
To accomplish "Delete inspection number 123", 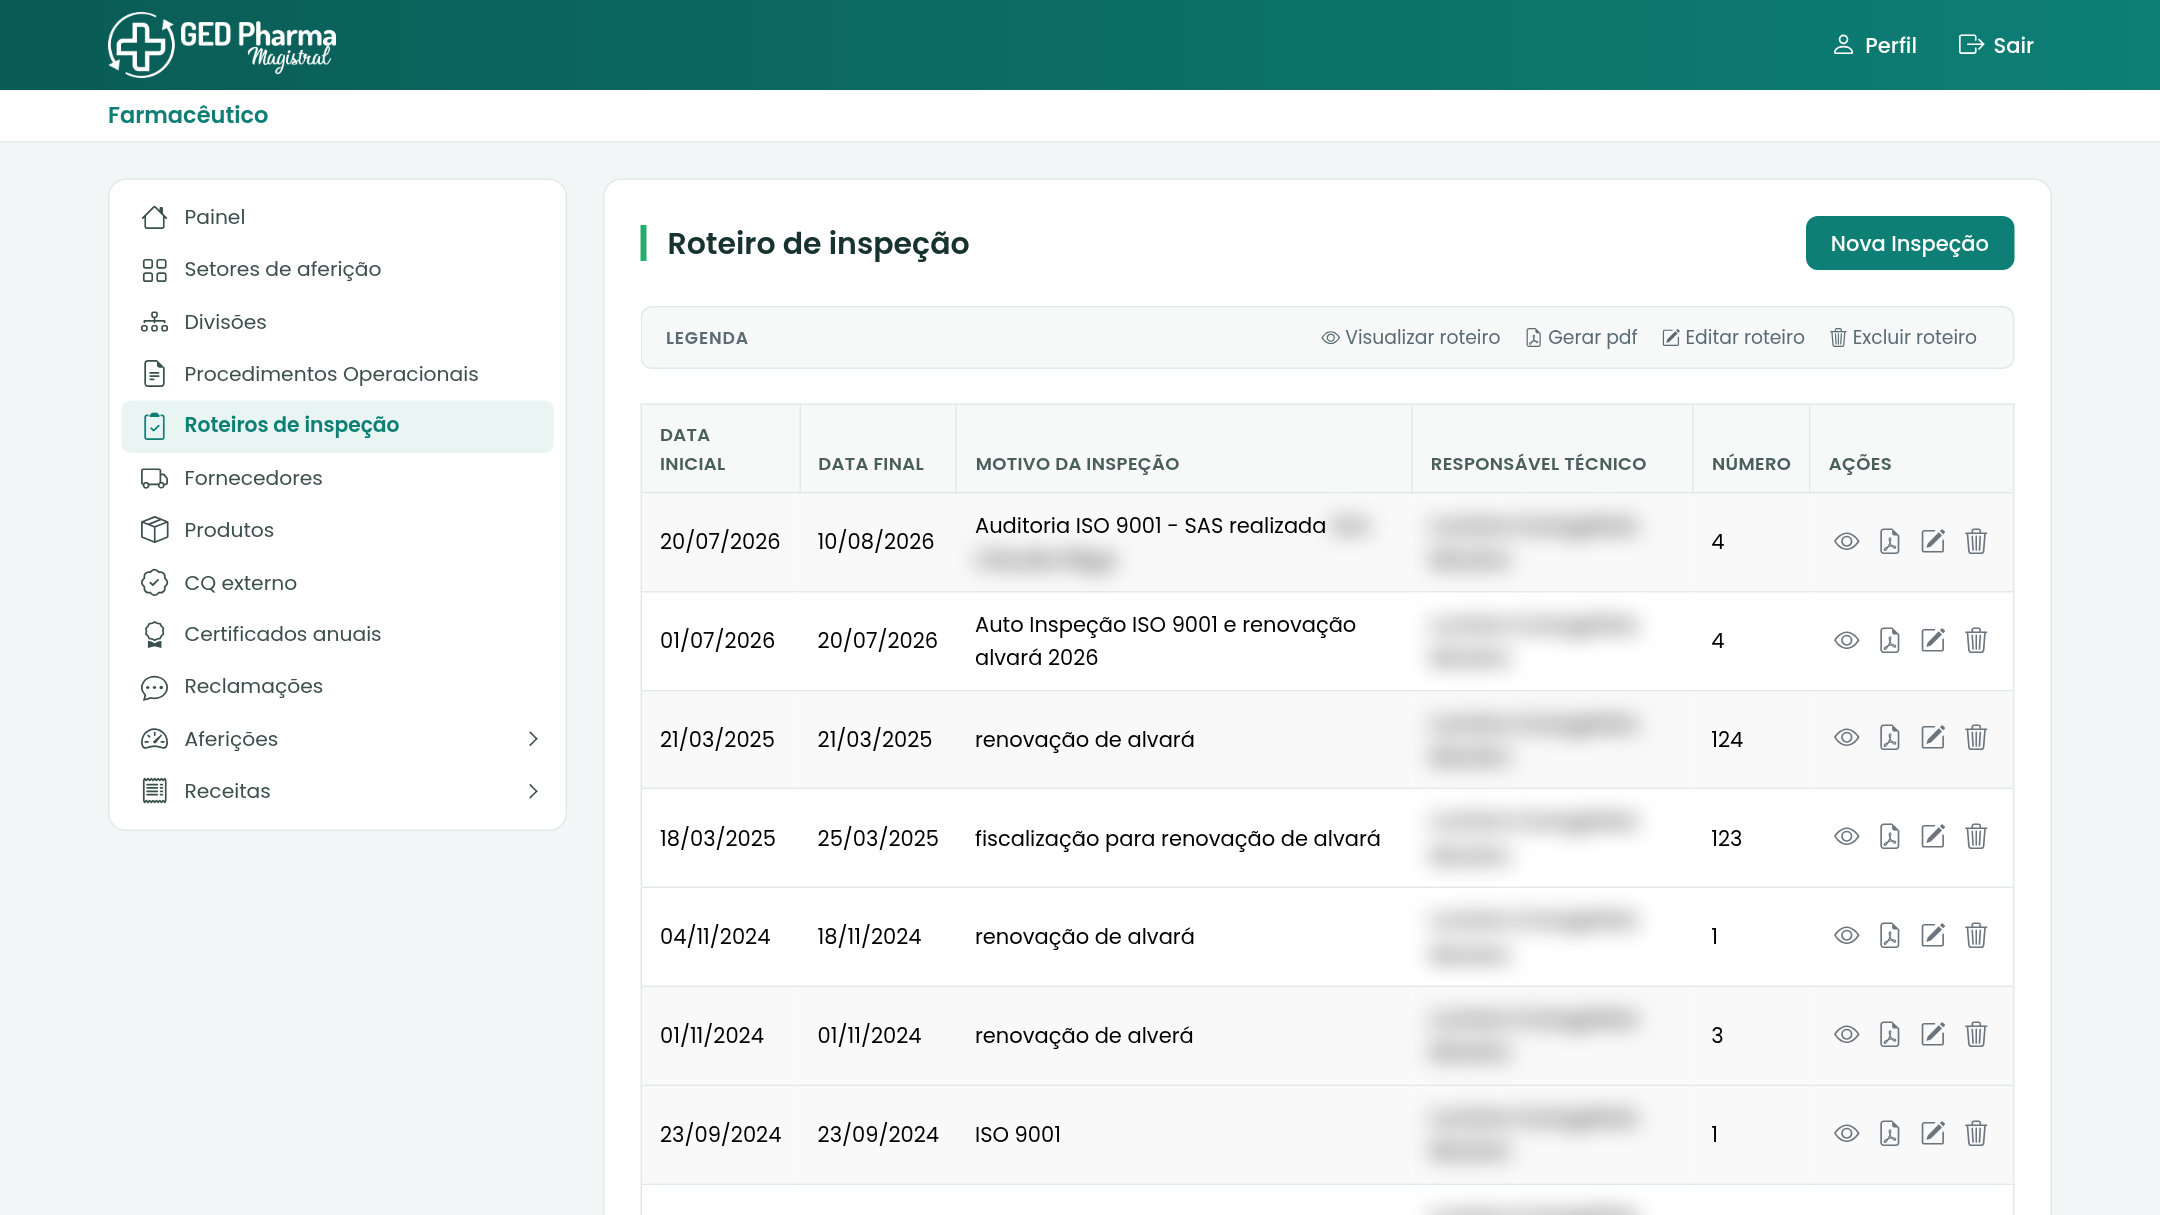I will (x=1975, y=837).
